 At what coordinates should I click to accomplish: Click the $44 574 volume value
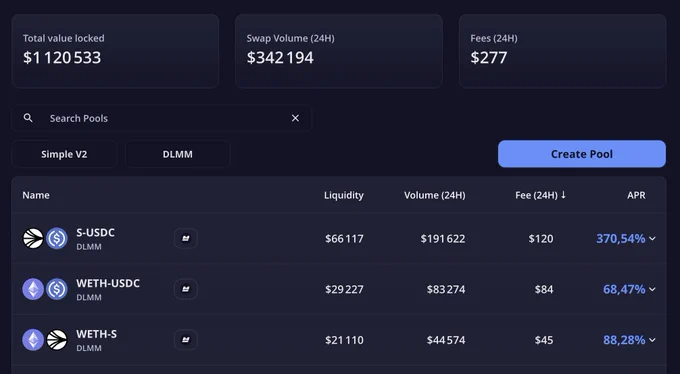click(x=446, y=340)
